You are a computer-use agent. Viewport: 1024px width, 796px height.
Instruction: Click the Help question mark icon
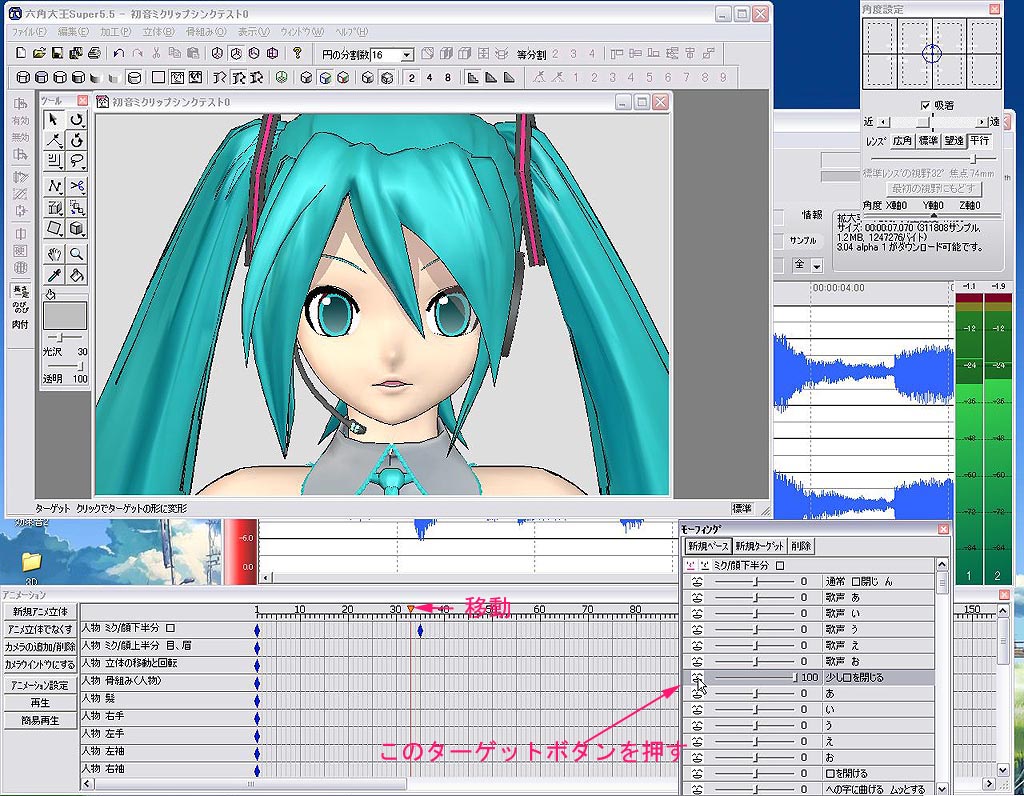[297, 54]
